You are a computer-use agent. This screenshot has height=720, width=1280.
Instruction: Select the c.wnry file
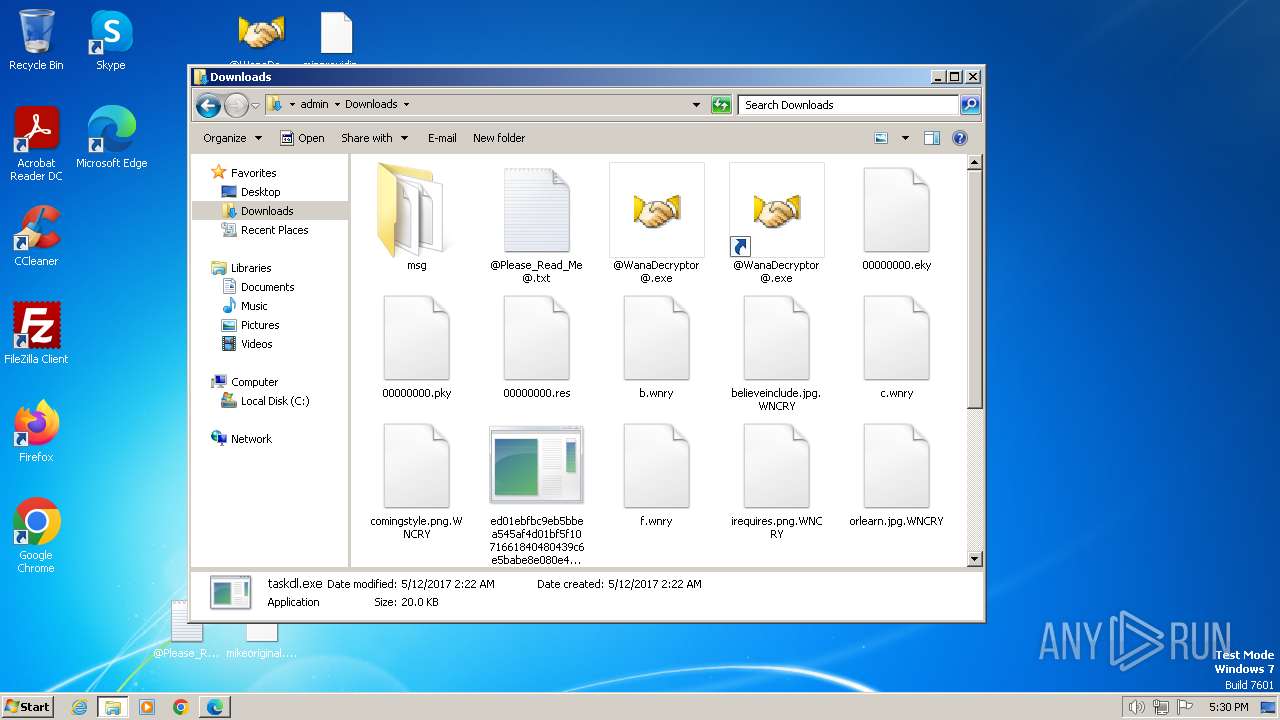click(896, 347)
